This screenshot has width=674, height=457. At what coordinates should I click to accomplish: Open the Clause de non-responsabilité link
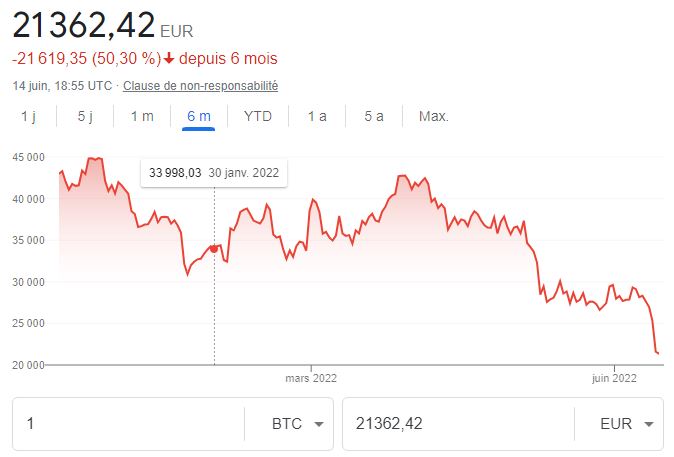[200, 86]
